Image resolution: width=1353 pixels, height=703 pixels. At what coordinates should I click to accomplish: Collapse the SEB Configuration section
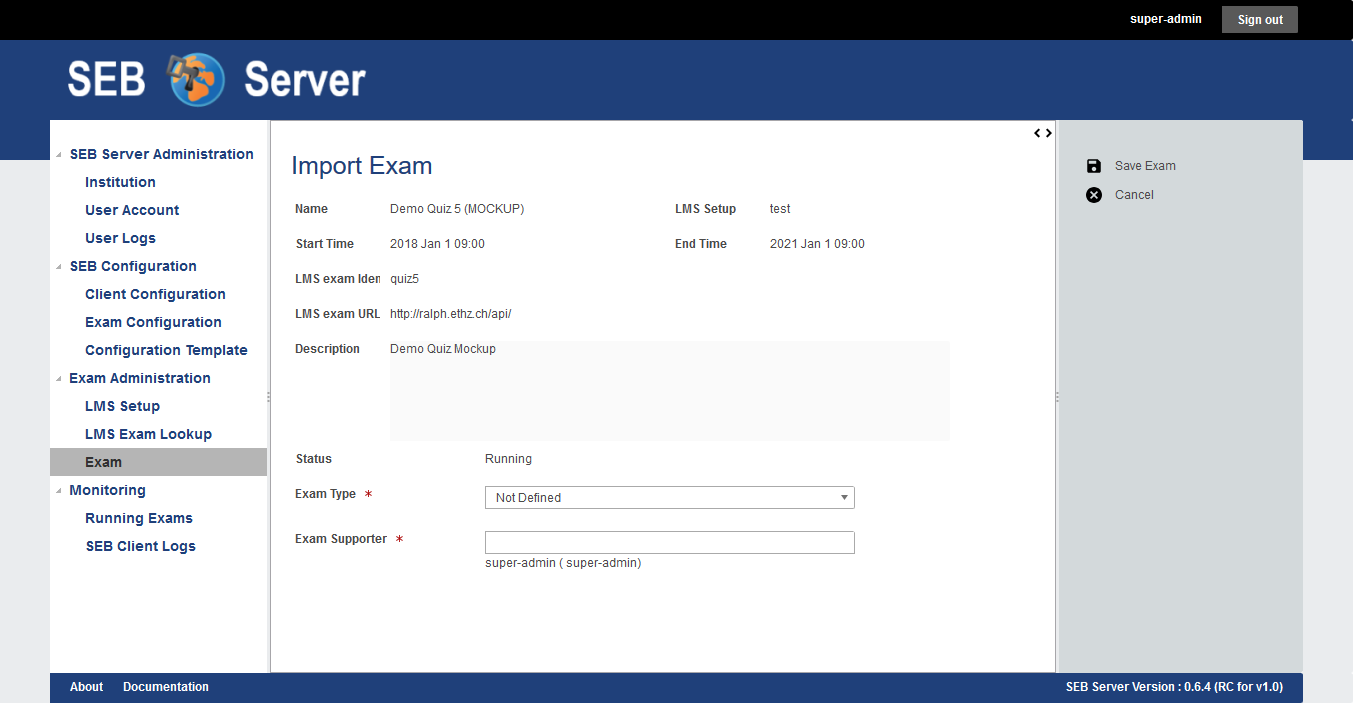pos(58,267)
